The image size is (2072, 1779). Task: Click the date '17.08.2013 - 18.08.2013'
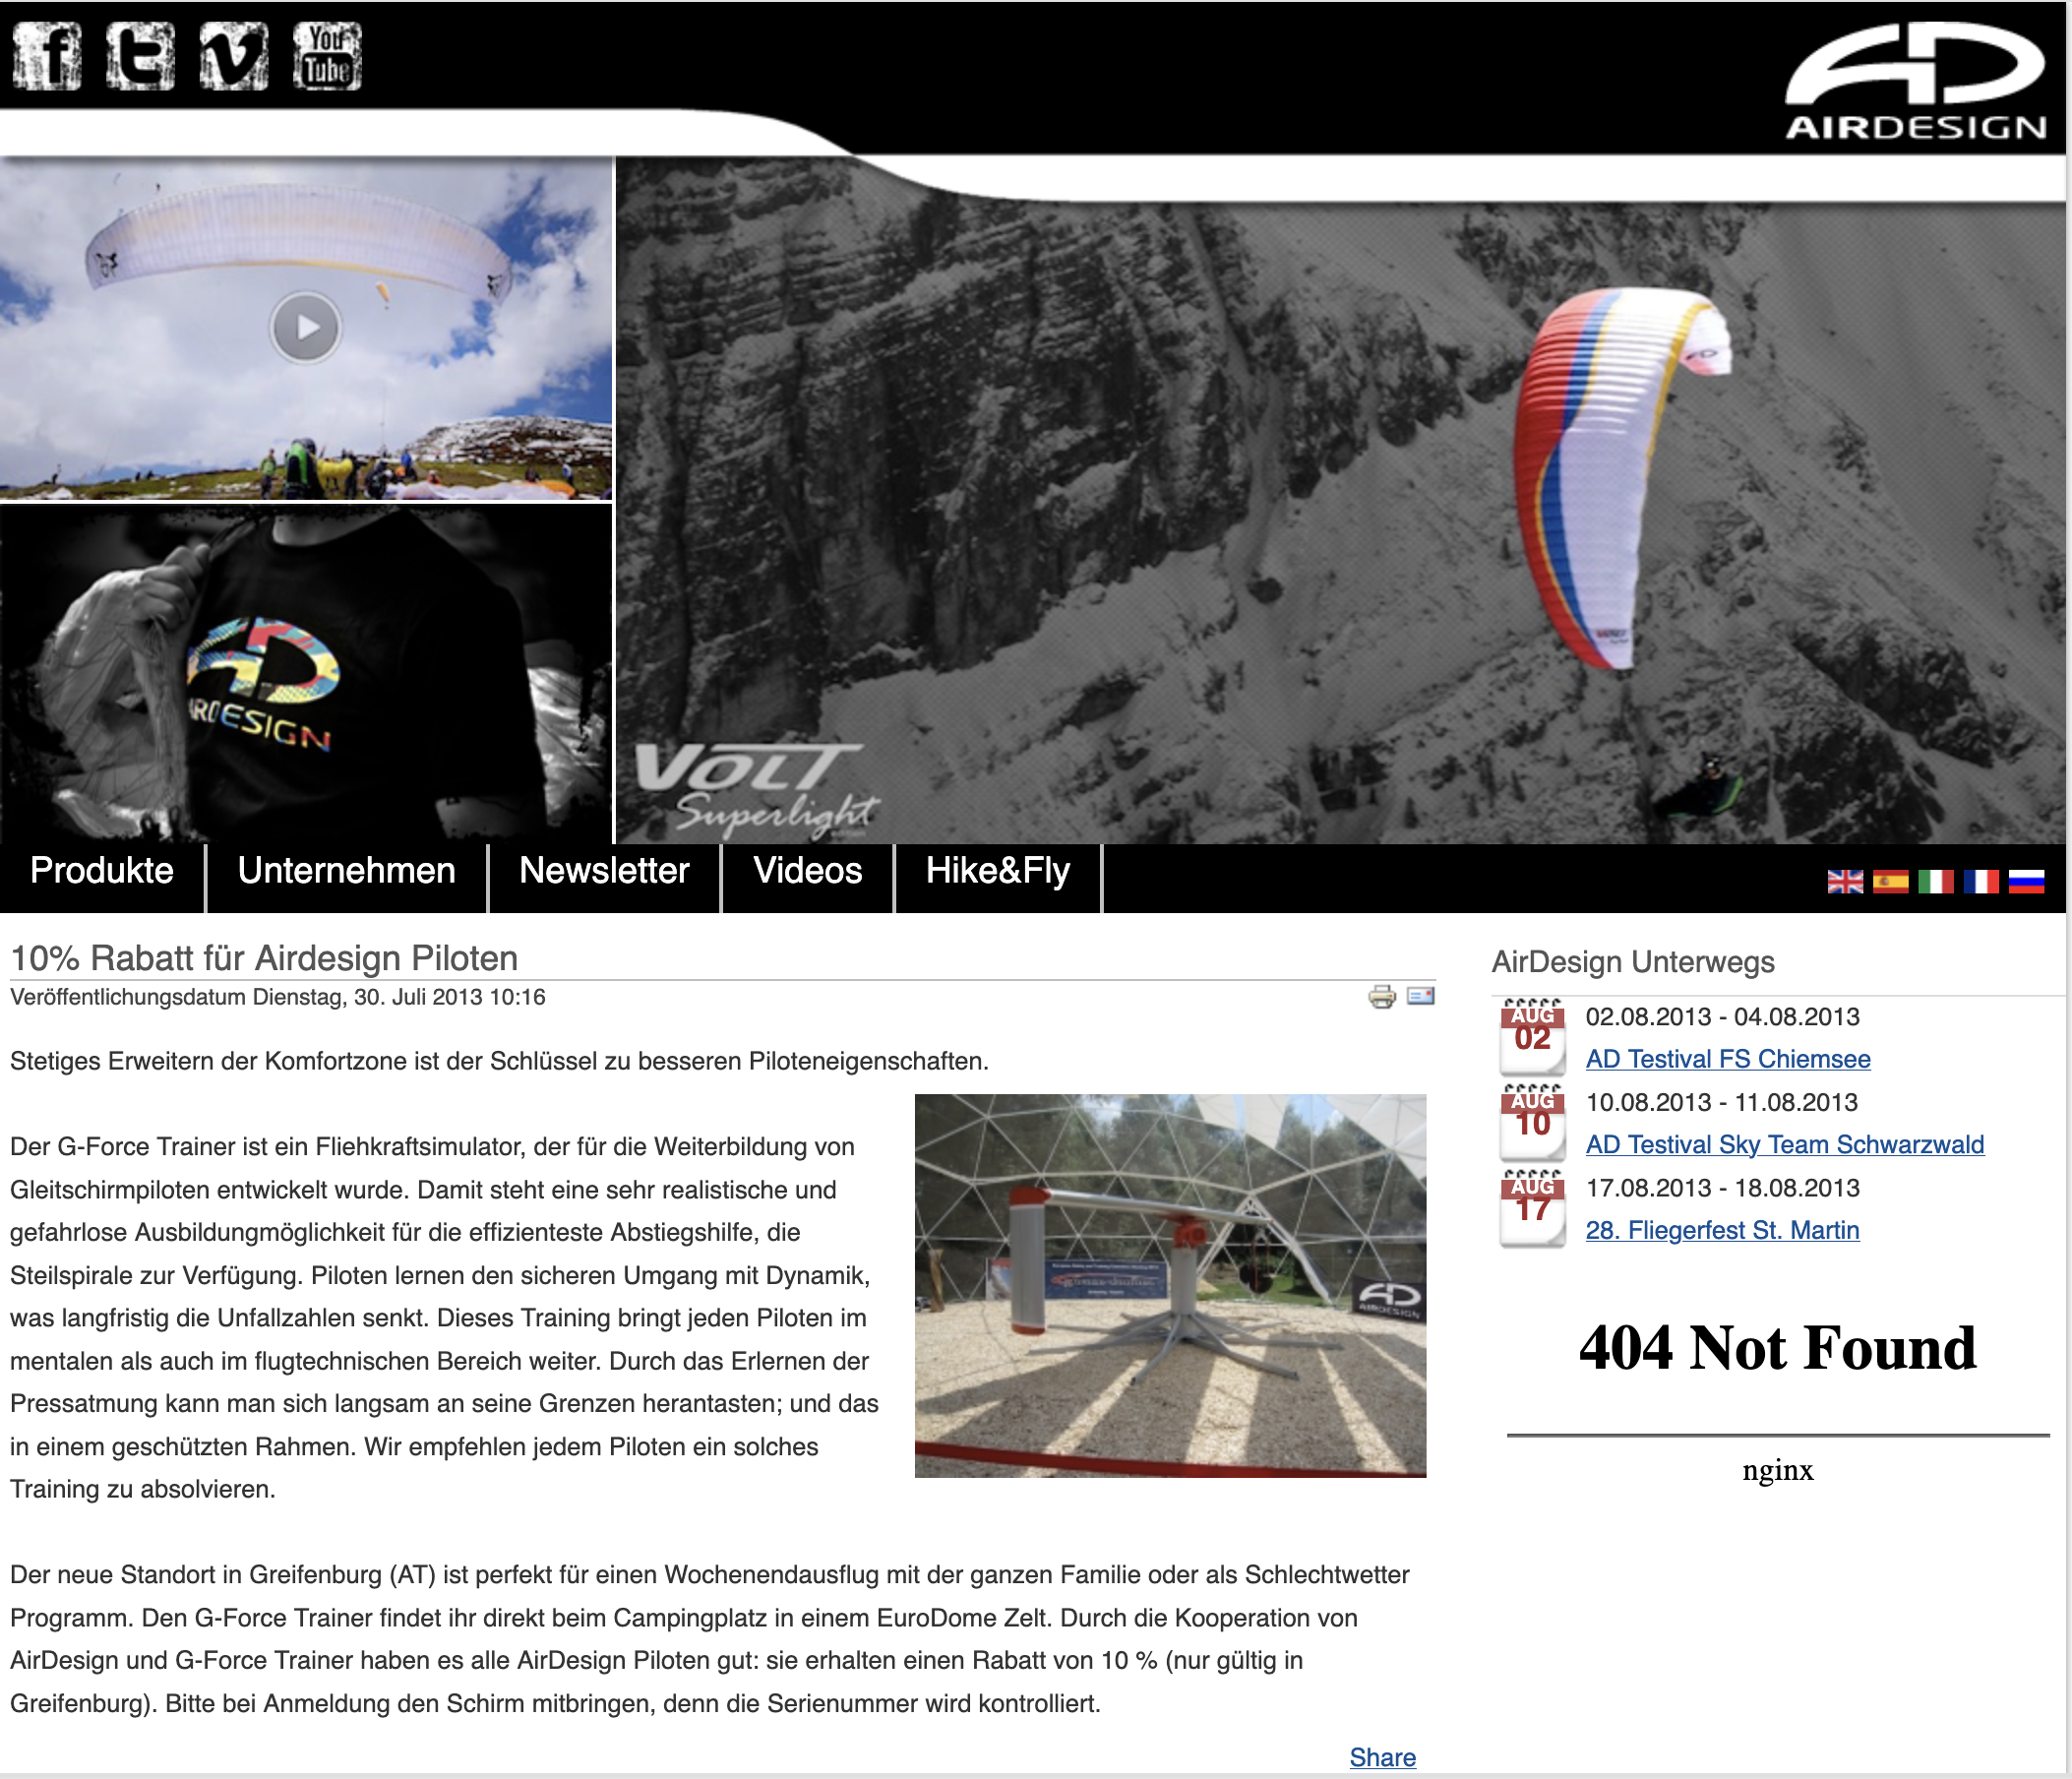coord(1722,1188)
